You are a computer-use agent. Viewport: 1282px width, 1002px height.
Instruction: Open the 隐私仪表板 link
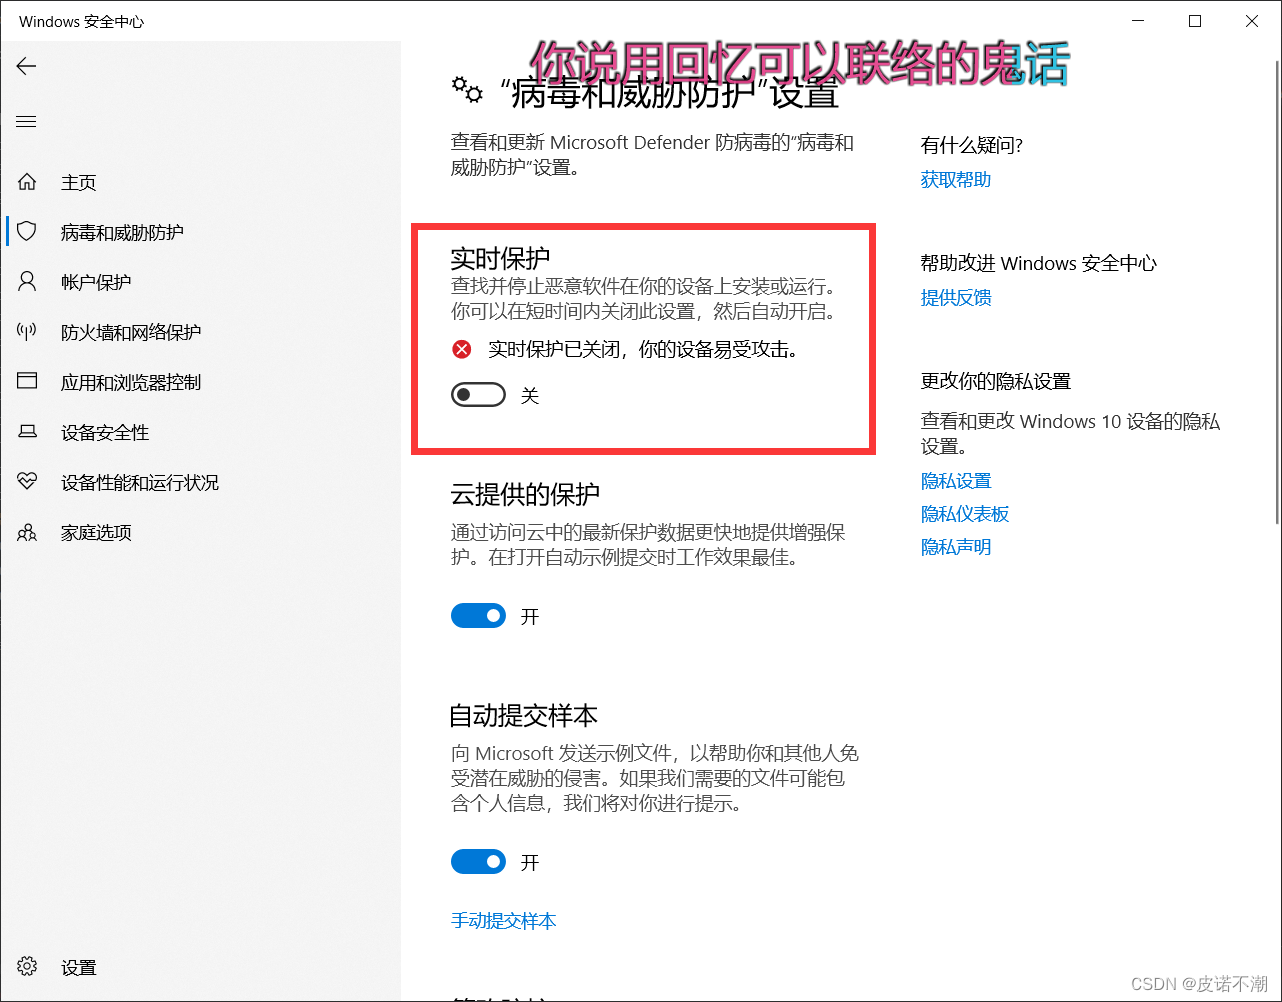point(965,514)
